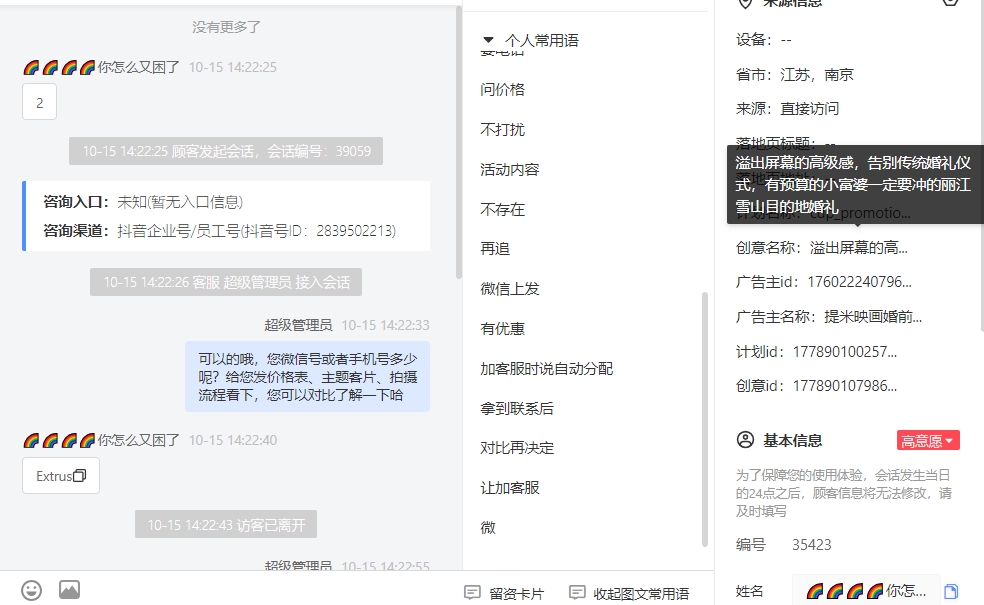Viewport: 984px width, 605px height.
Task: Click the send image icon
Action: (70, 589)
